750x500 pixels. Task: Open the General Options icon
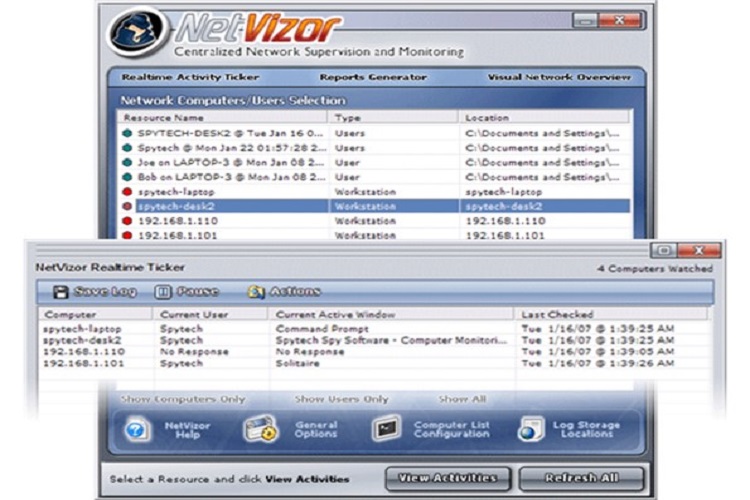[x=261, y=429]
